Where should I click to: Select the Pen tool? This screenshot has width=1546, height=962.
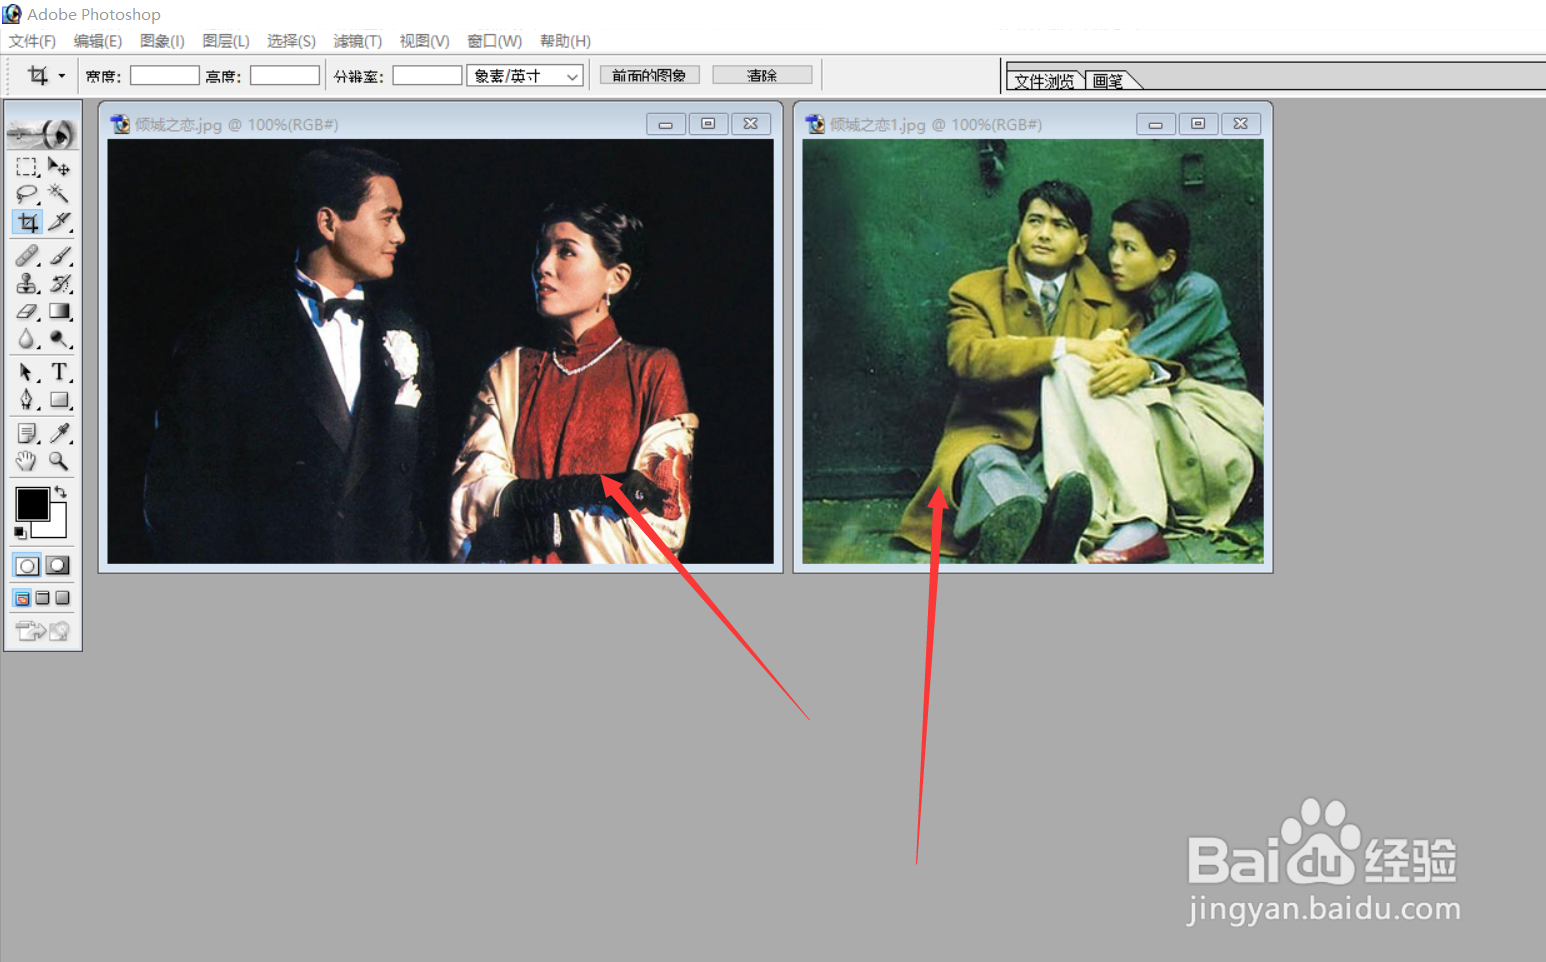click(x=27, y=400)
